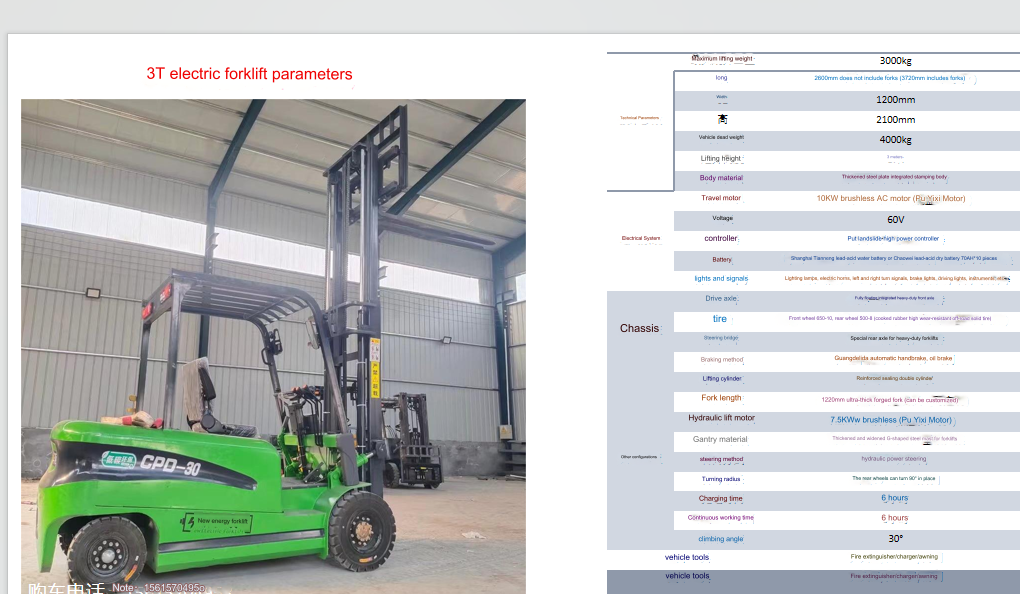Click '6 hours' value for Continuous working time
Screen dimensions: 1020x594
pos(894,518)
